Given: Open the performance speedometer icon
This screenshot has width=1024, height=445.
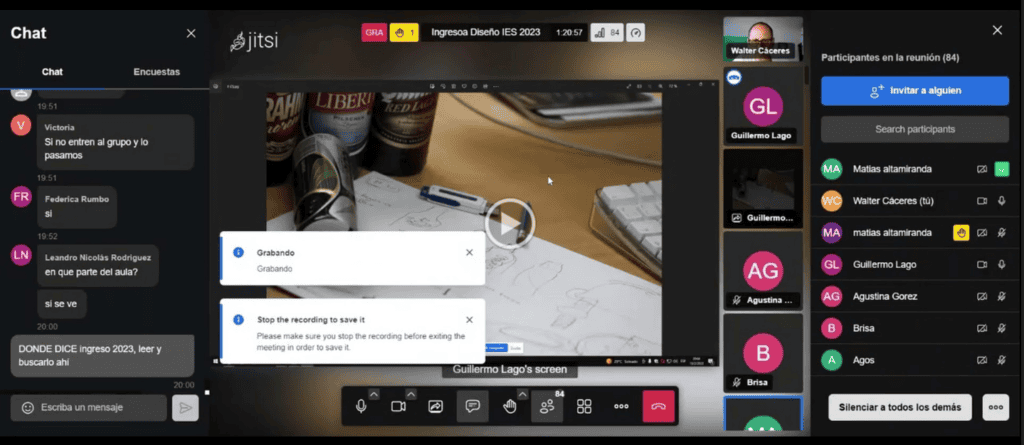Looking at the screenshot, I should point(635,32).
